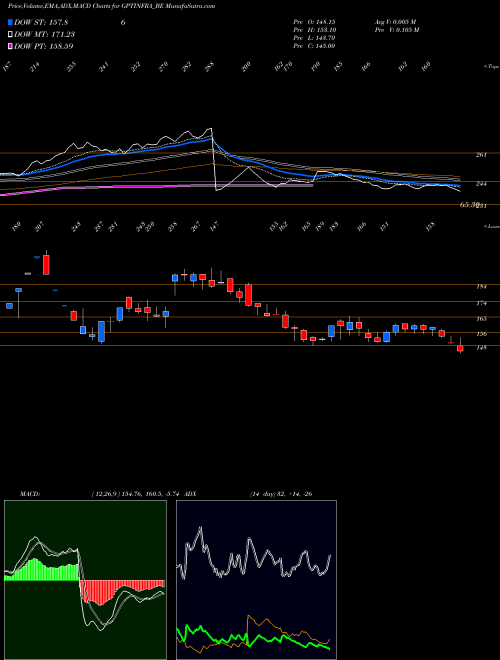Select the 'DOW ST: 157.8' legend text
The height and width of the screenshot is (660, 500).
click(41, 22)
